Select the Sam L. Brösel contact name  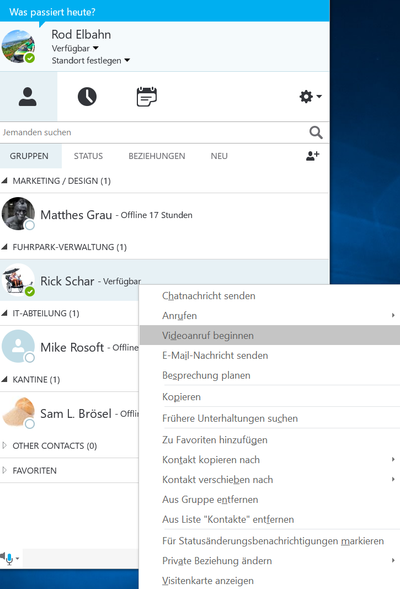click(x=76, y=414)
